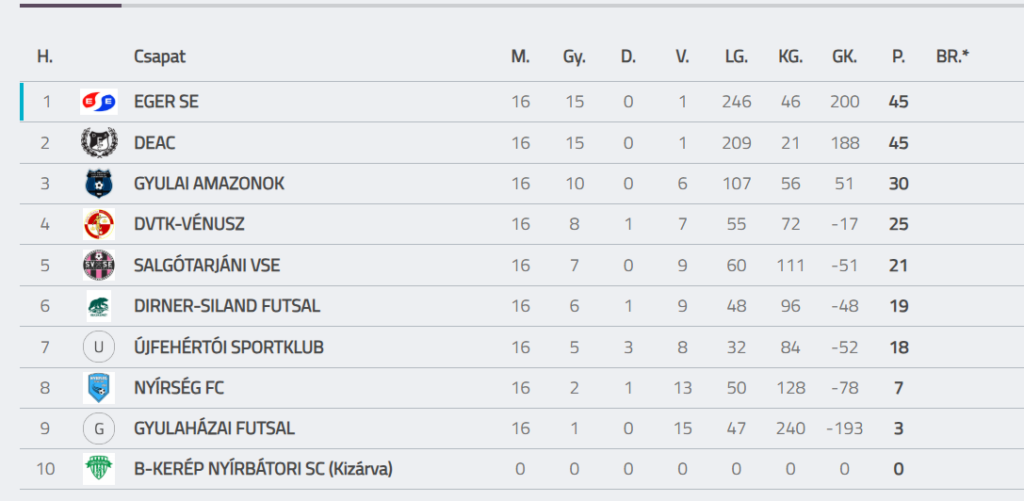
Task: Click the Újfehértói Sportklub letter U icon
Action: 98,348
